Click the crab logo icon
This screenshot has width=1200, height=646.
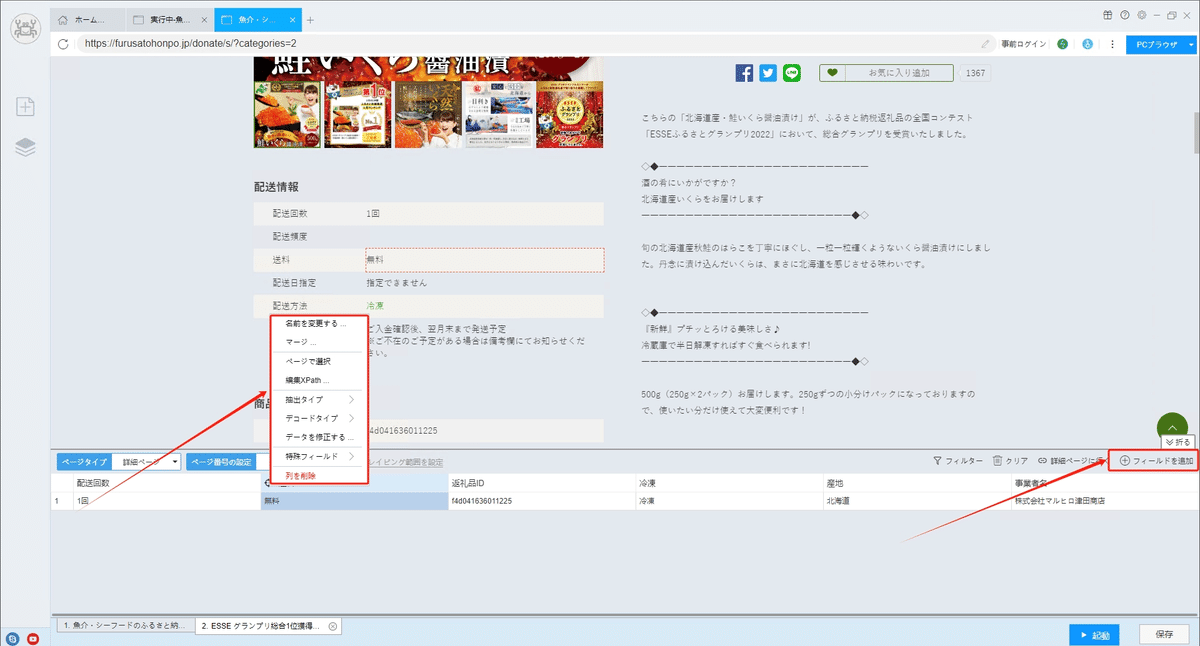pos(24,29)
